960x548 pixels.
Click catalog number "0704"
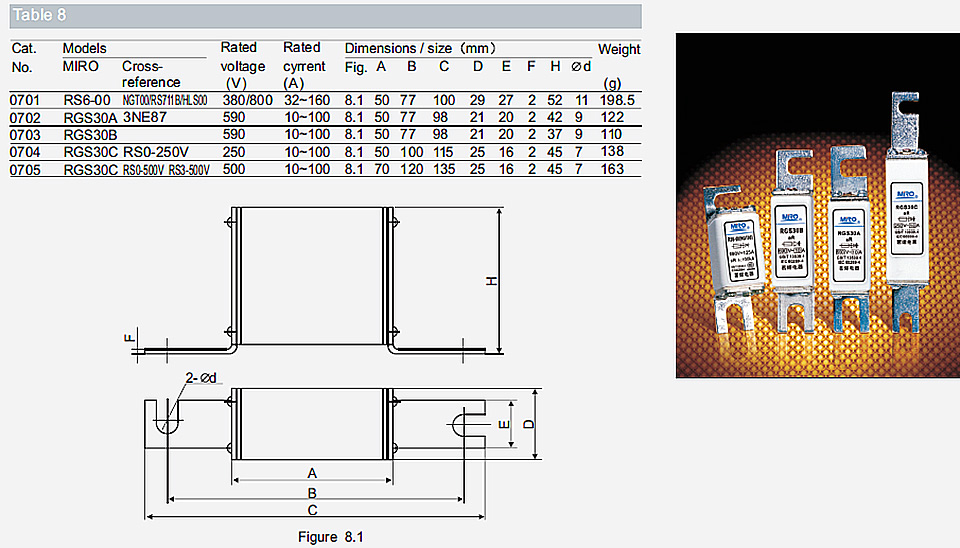(24, 152)
